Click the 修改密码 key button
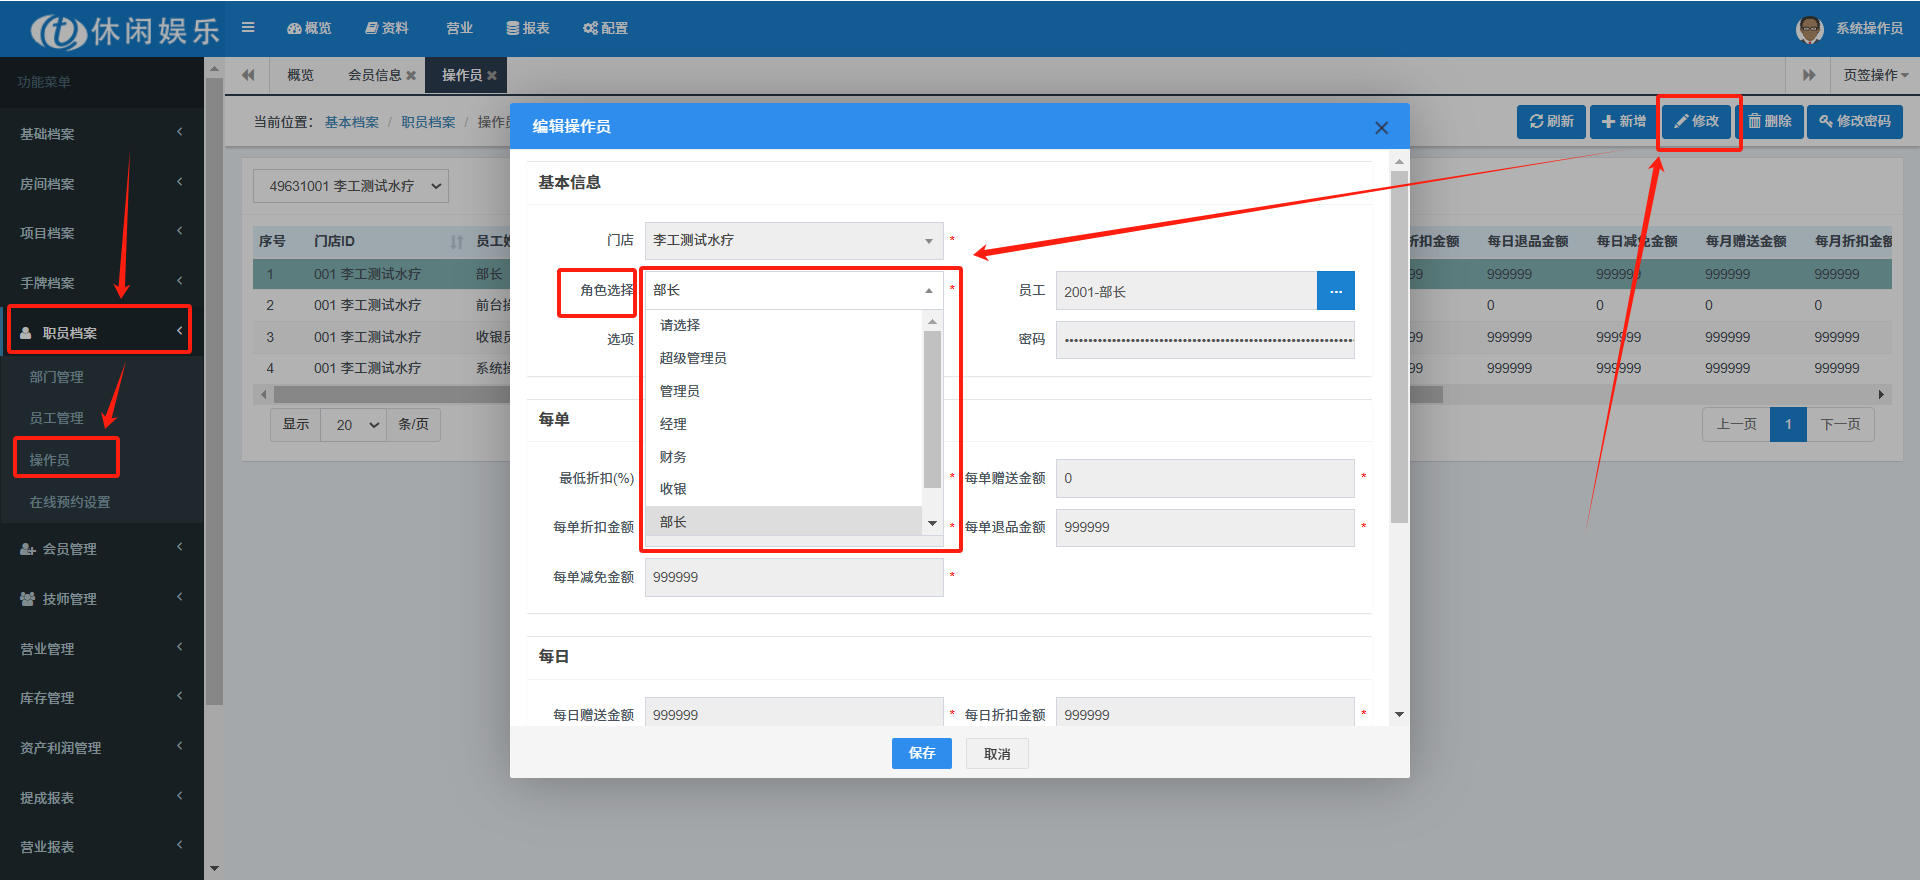The height and width of the screenshot is (880, 1920). (x=1854, y=121)
